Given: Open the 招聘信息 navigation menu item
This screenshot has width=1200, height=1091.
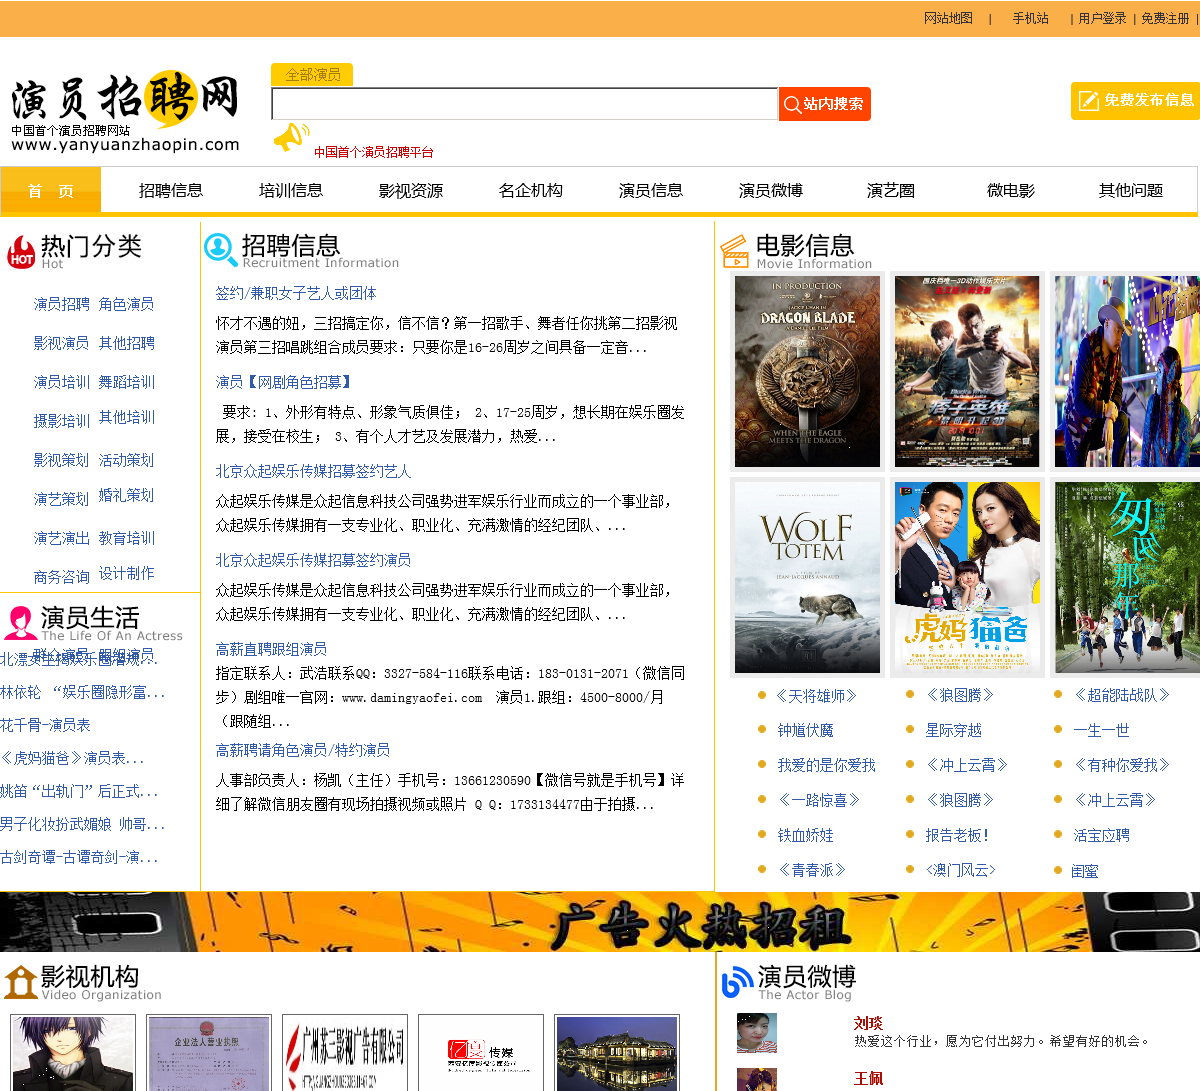Looking at the screenshot, I should (x=171, y=190).
